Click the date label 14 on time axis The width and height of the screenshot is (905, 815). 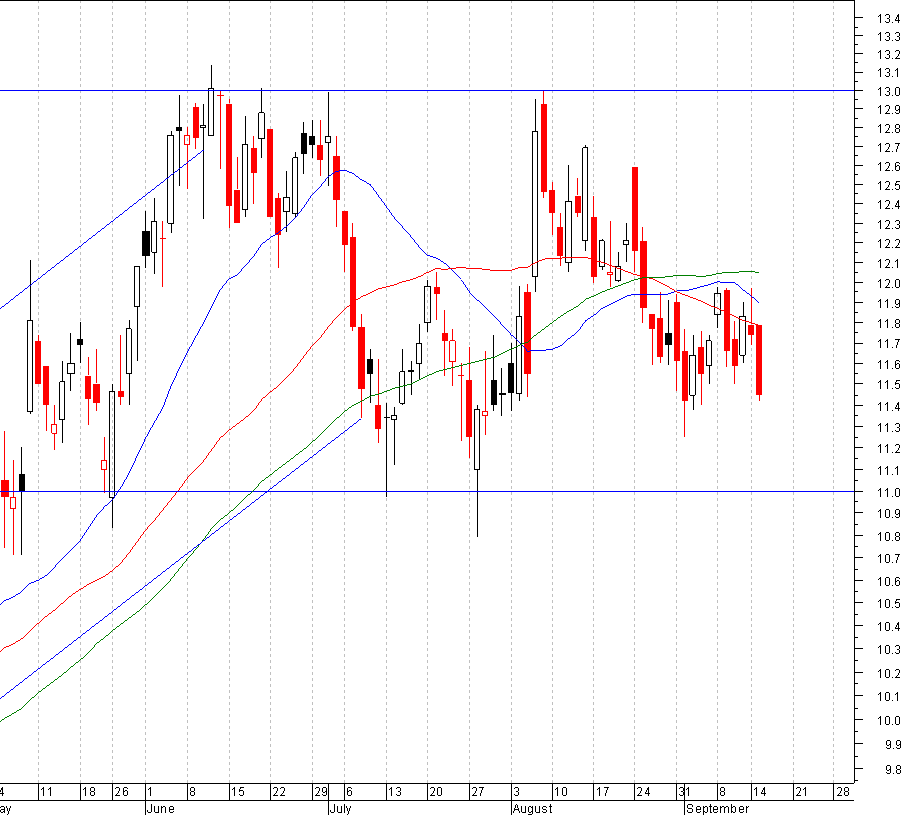760,791
